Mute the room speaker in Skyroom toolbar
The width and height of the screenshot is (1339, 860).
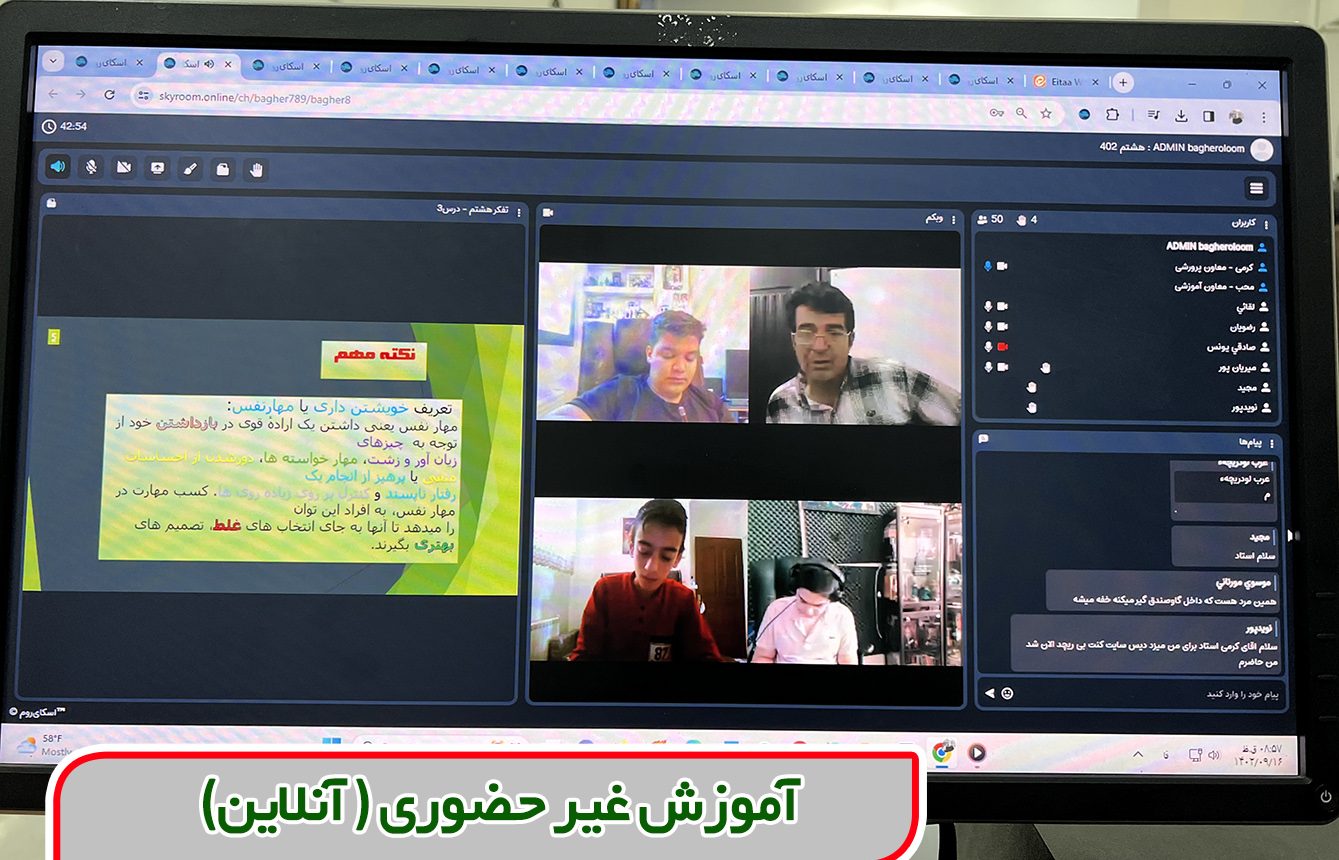(58, 166)
